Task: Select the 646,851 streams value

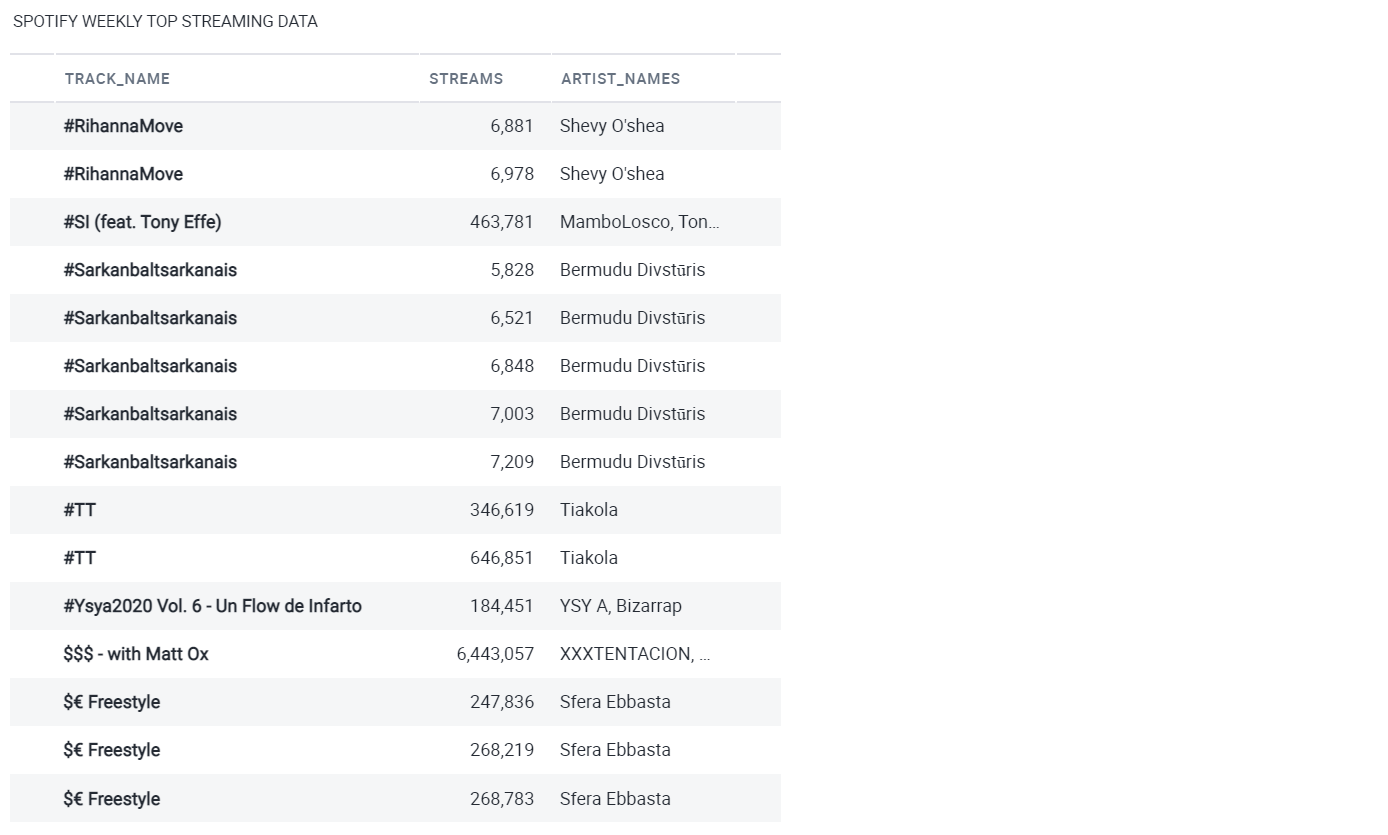Action: click(x=502, y=558)
